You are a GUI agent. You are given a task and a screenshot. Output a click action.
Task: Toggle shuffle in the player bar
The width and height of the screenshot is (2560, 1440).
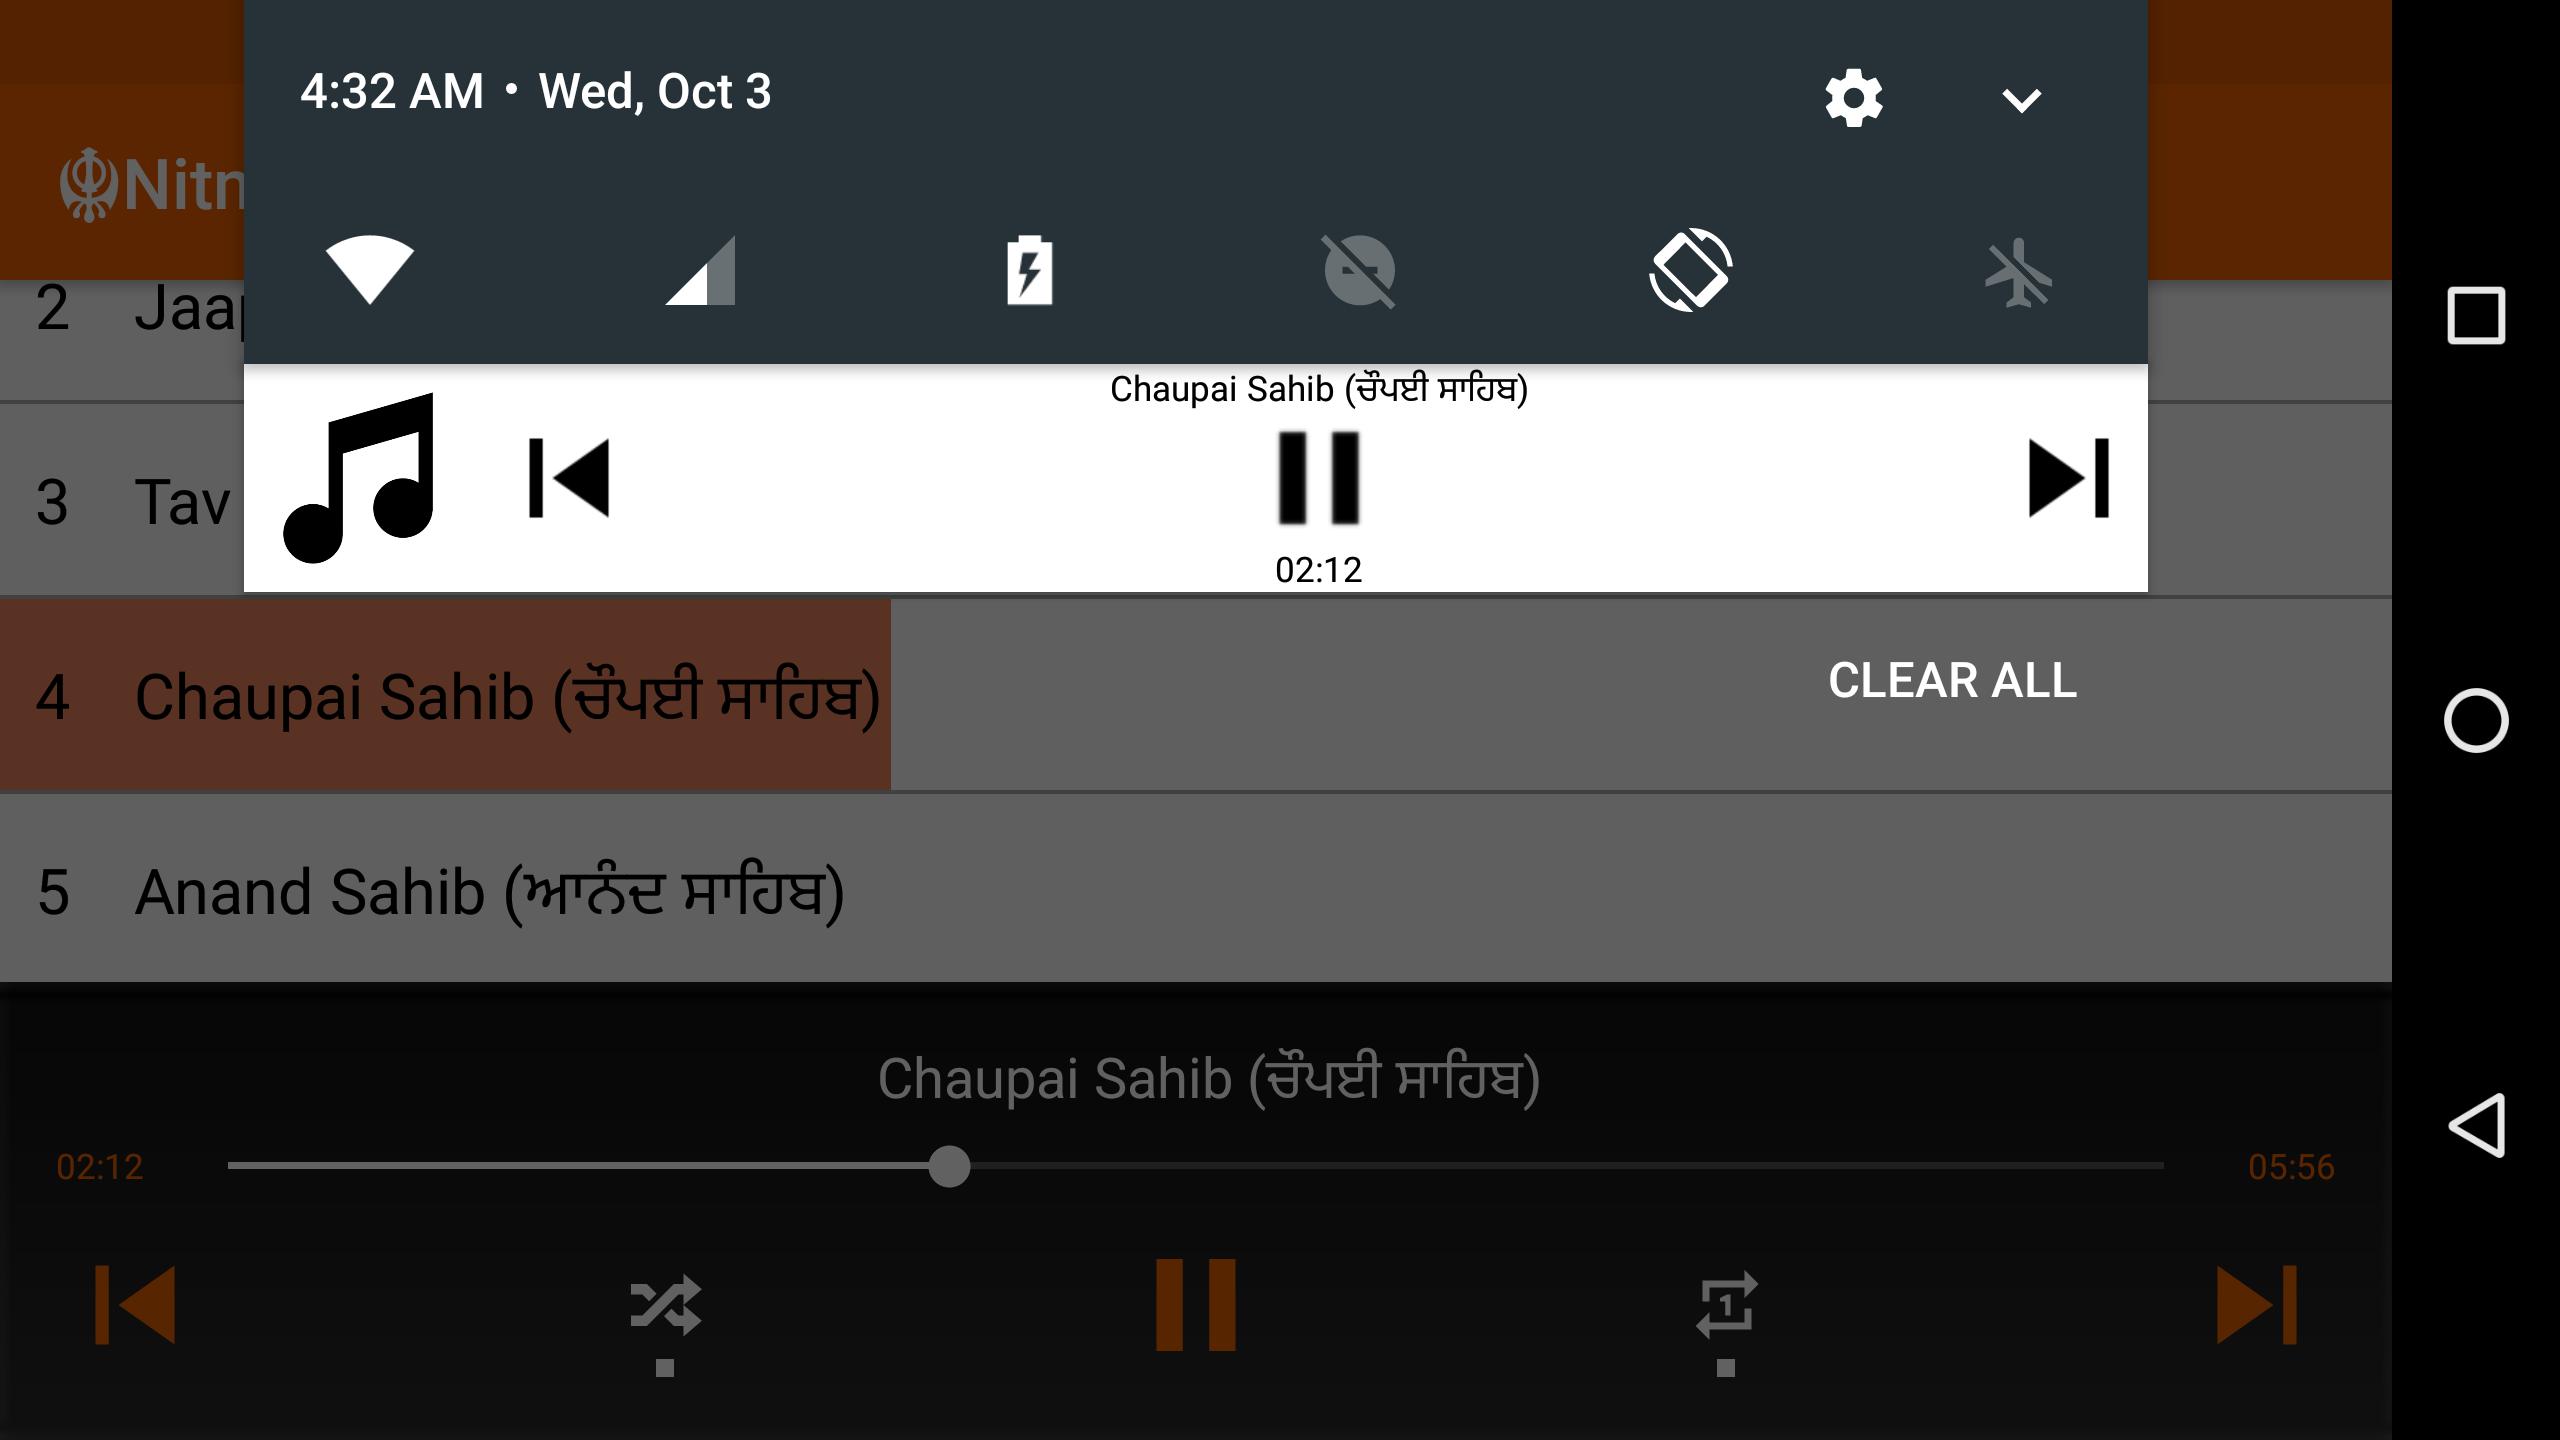point(665,1305)
